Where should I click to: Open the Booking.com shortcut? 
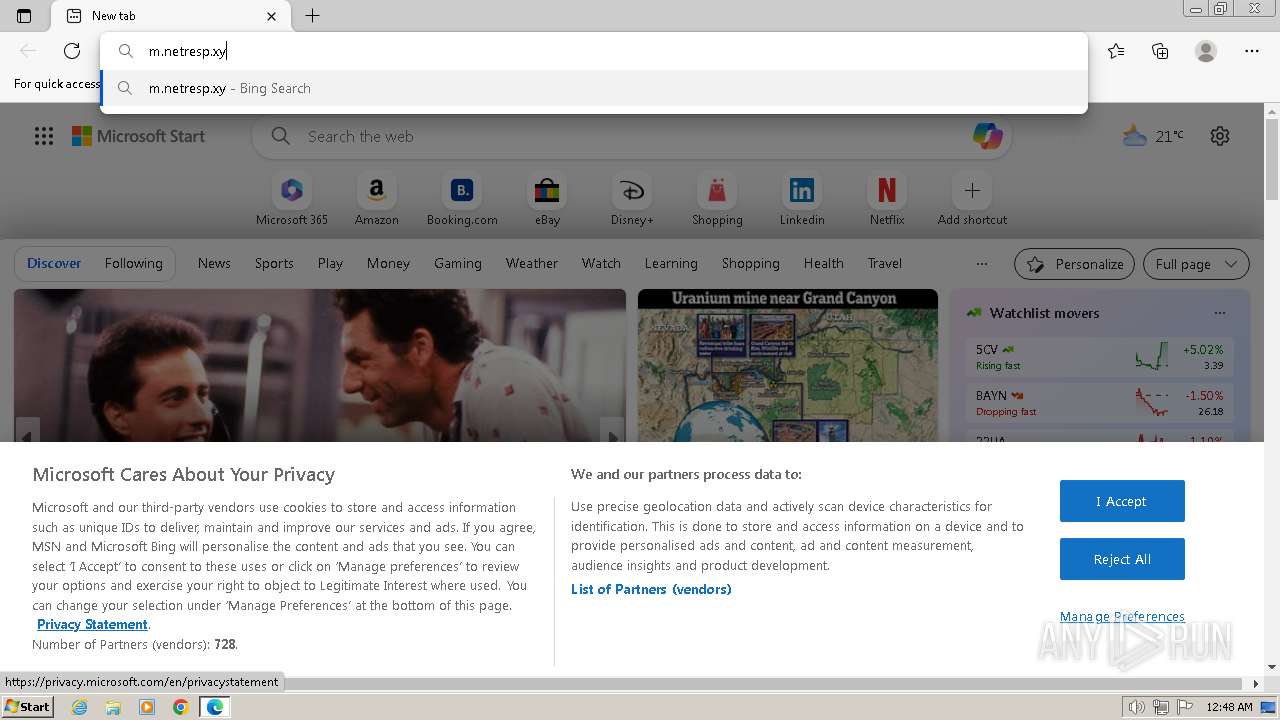coord(462,199)
